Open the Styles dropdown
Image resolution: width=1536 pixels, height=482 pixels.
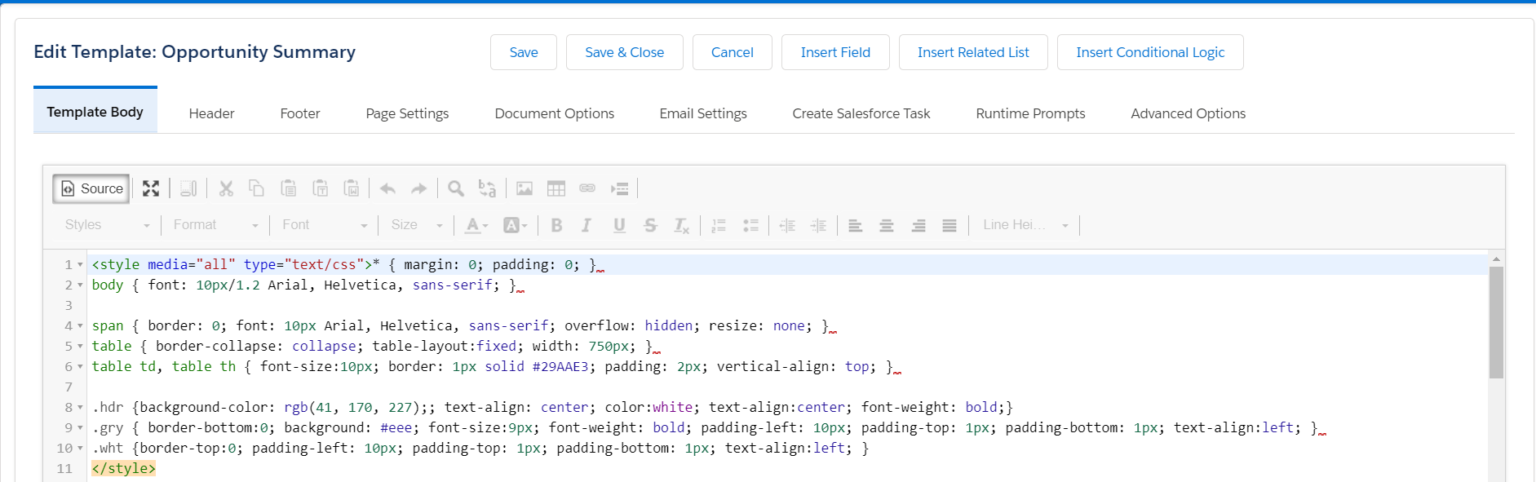[107, 225]
